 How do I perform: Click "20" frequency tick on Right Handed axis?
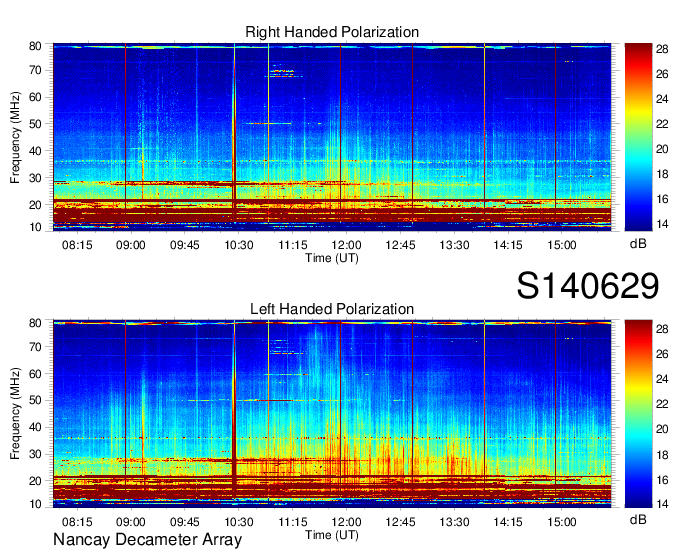point(35,205)
